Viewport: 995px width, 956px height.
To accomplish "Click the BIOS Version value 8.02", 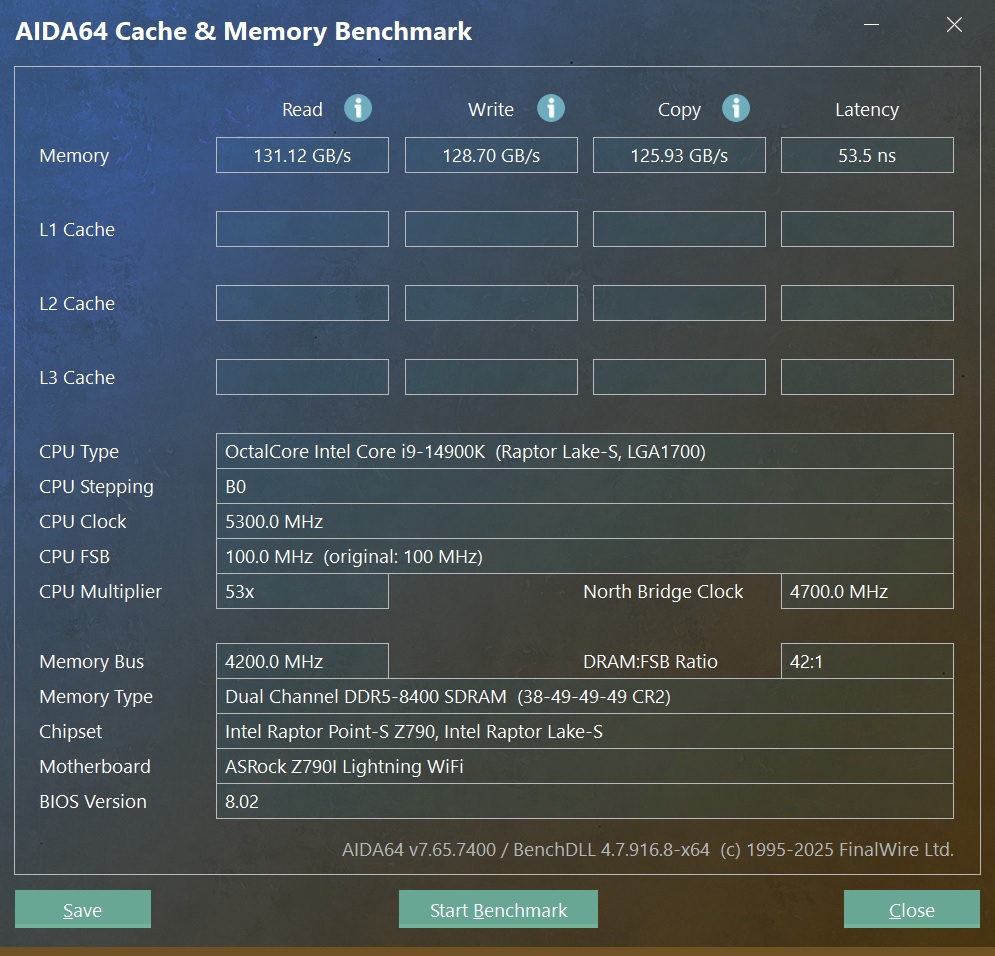I will [584, 801].
